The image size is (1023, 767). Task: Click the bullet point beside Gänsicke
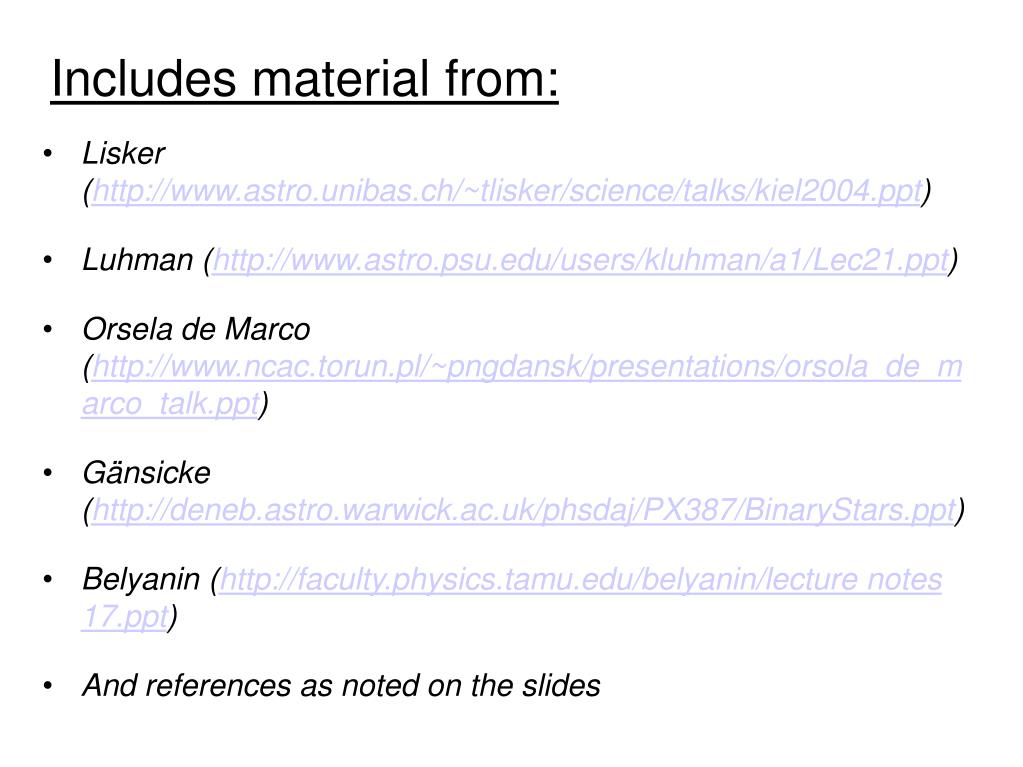coord(48,474)
